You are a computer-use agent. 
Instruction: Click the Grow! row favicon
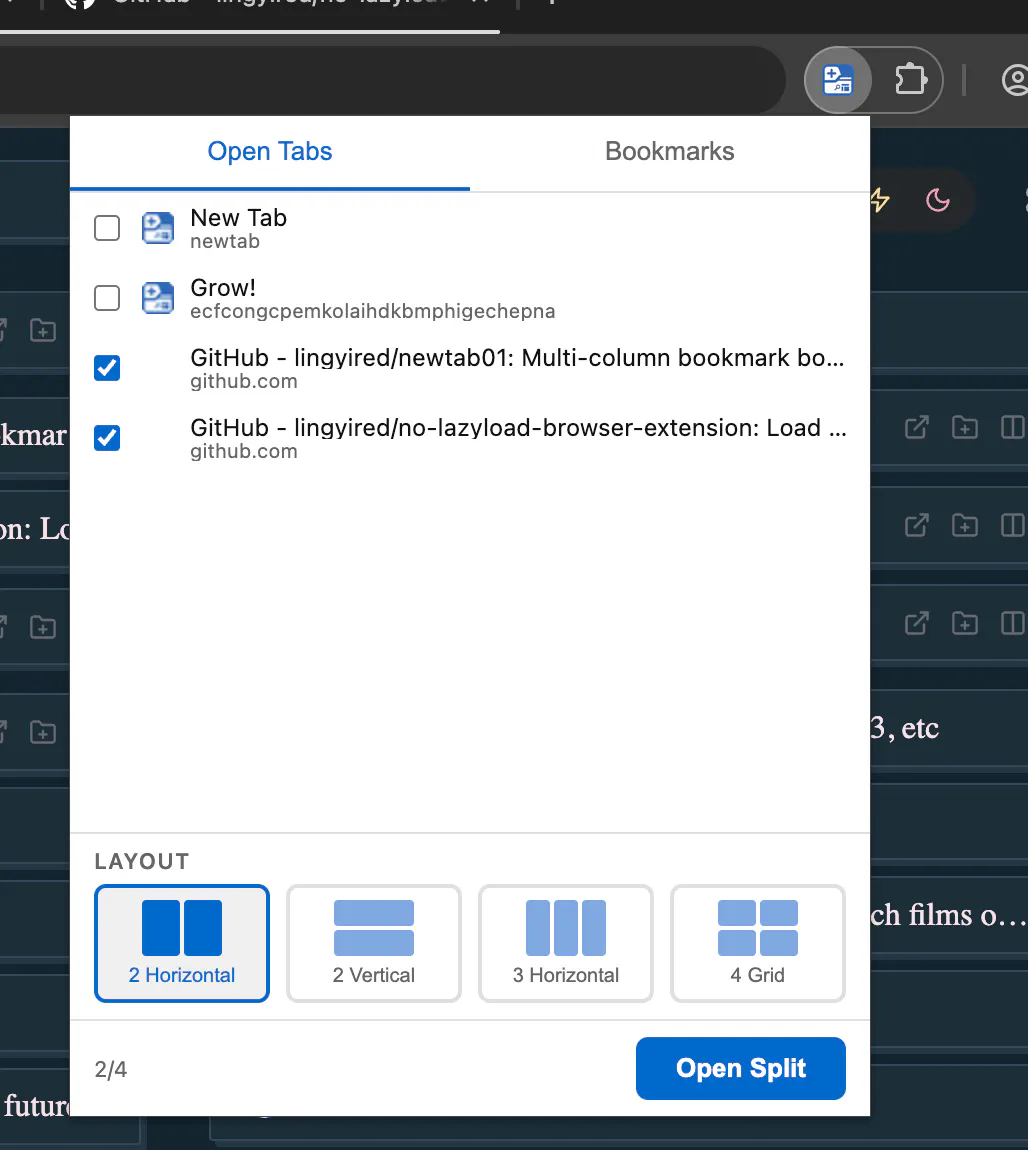coord(158,298)
